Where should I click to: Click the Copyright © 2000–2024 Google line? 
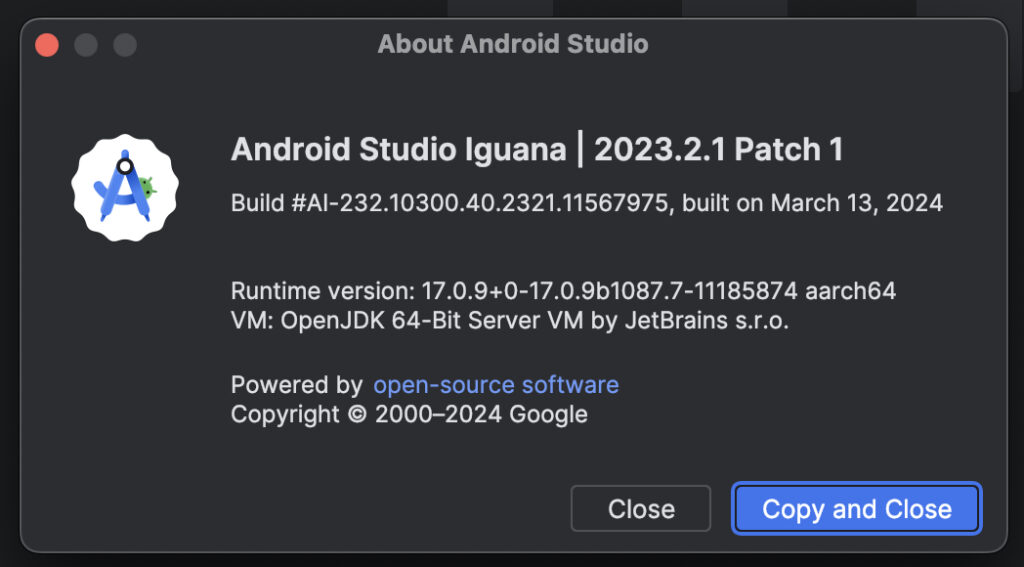[x=409, y=414]
